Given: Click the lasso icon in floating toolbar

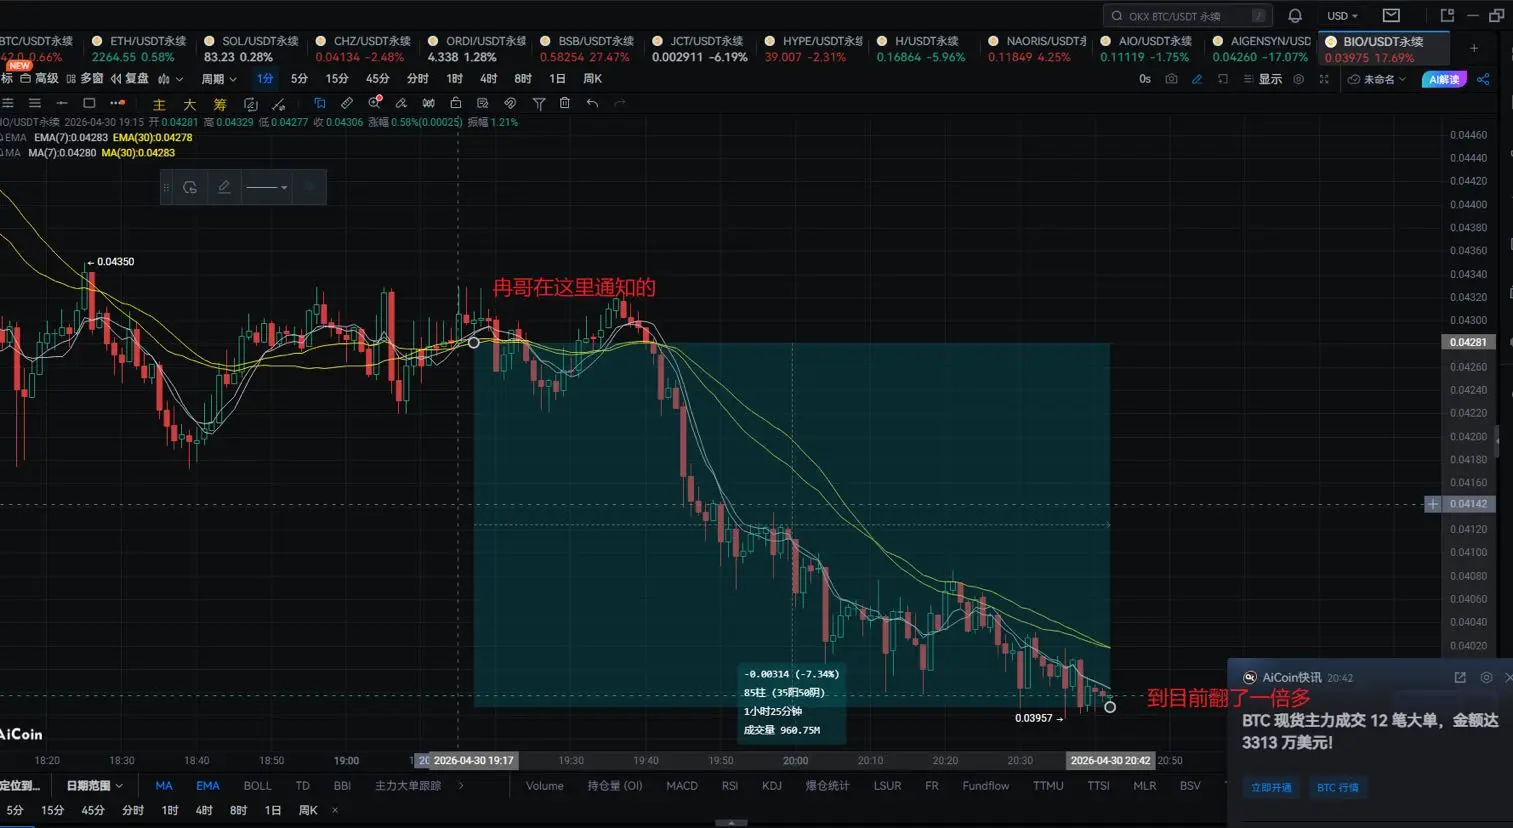Looking at the screenshot, I should [x=190, y=187].
